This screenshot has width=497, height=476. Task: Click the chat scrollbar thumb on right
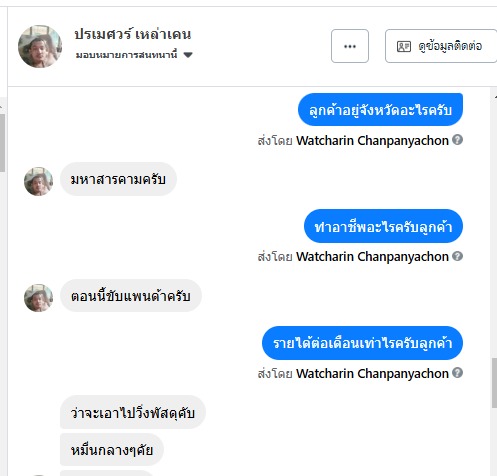494,383
